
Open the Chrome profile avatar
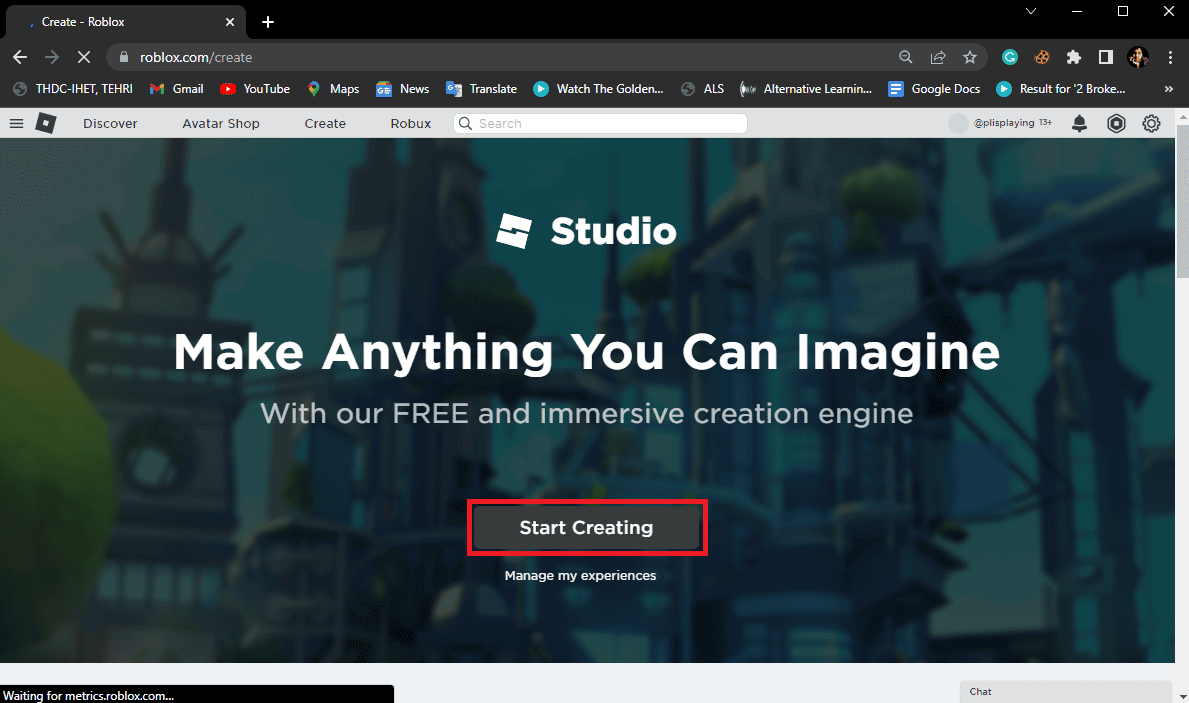pyautogui.click(x=1138, y=57)
